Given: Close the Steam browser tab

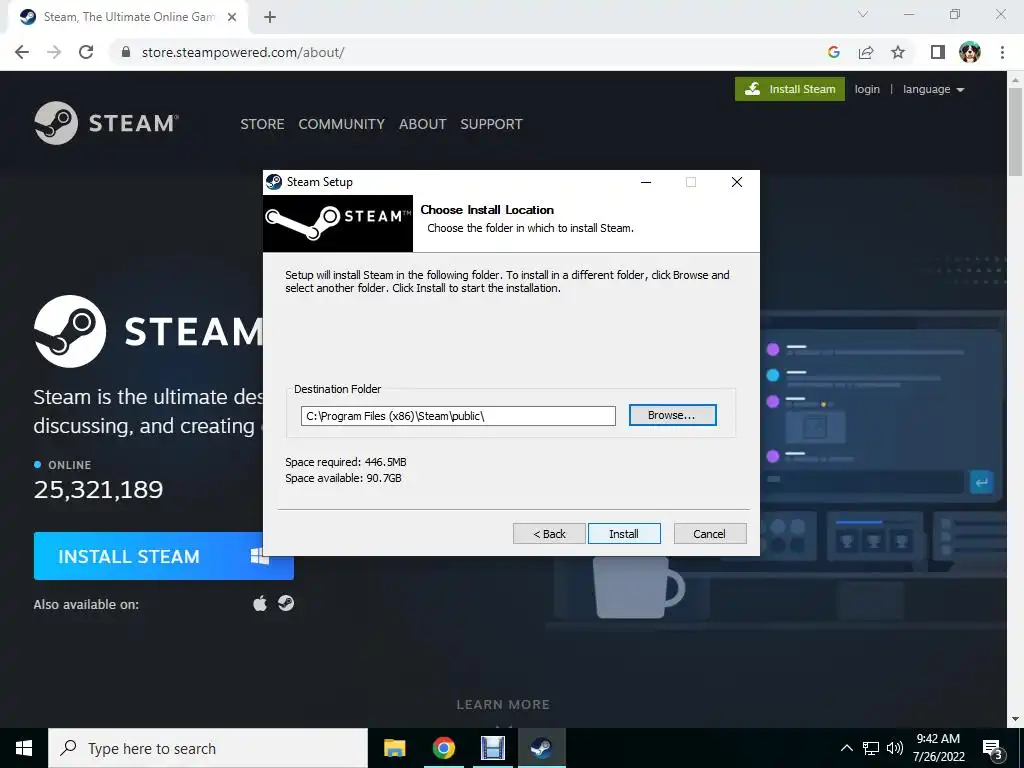Looking at the screenshot, I should coord(232,18).
